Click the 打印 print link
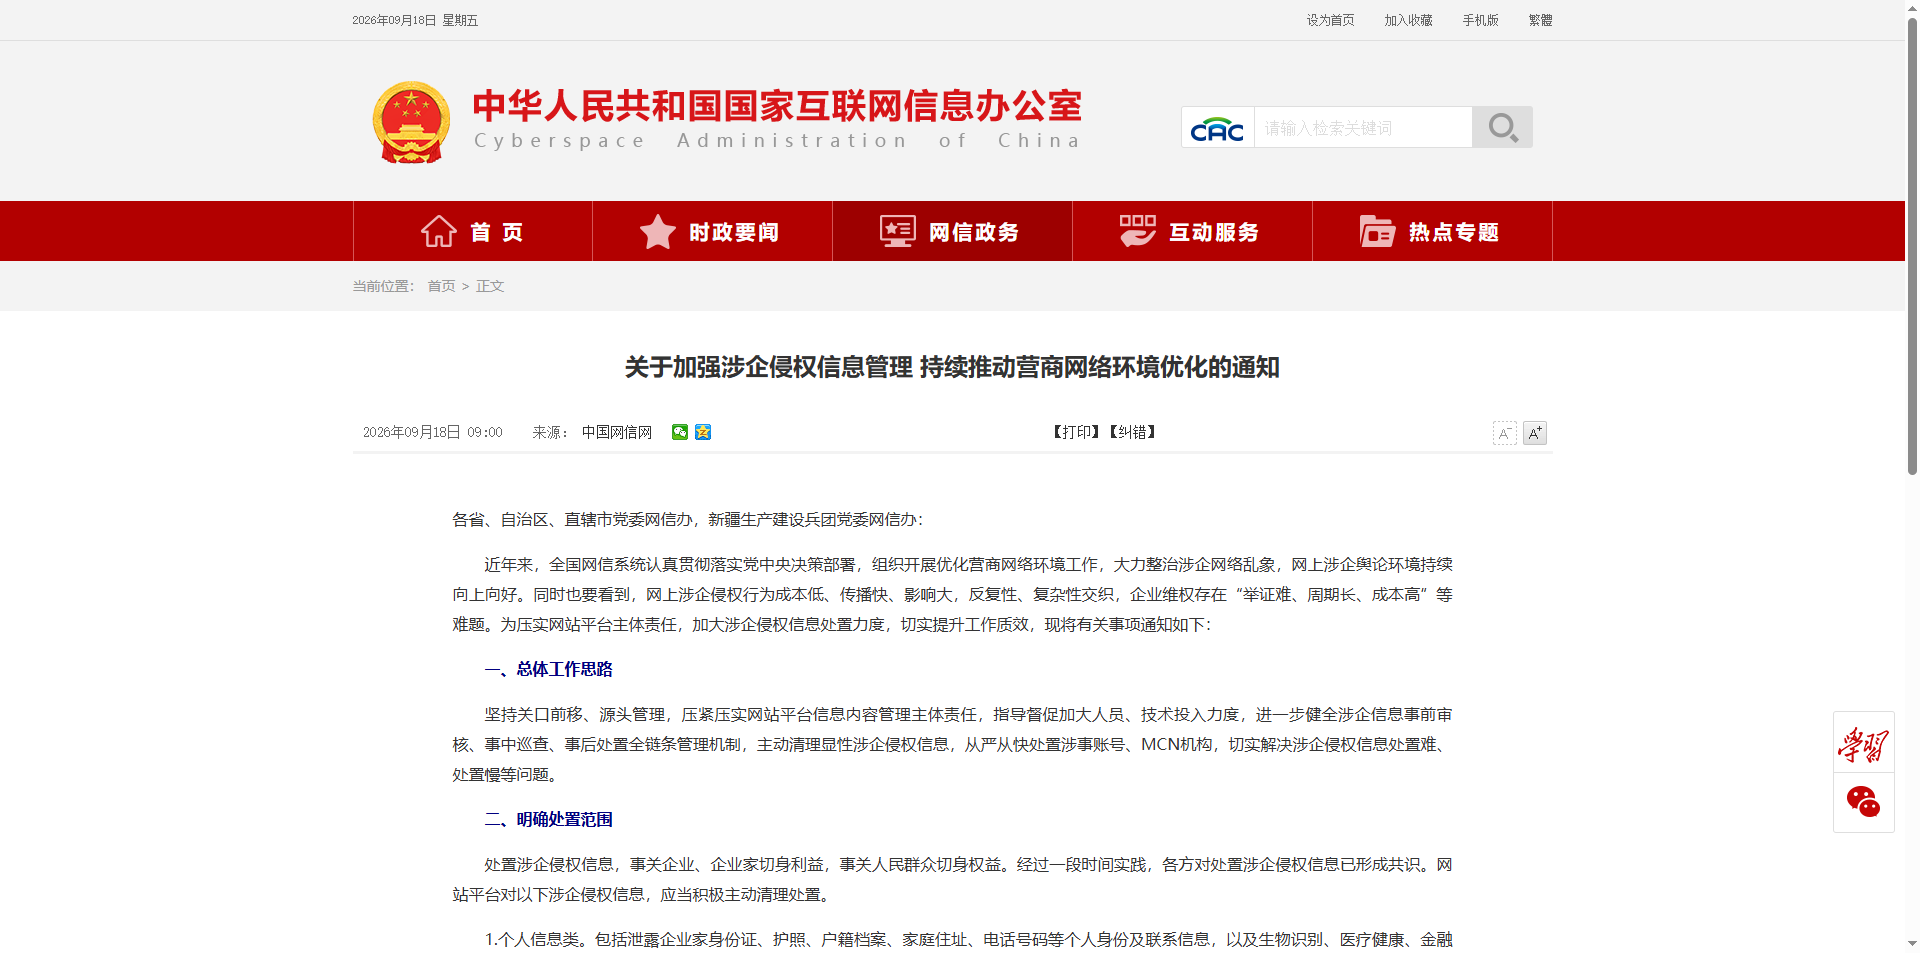Viewport: 1920px width, 953px height. tap(1077, 432)
